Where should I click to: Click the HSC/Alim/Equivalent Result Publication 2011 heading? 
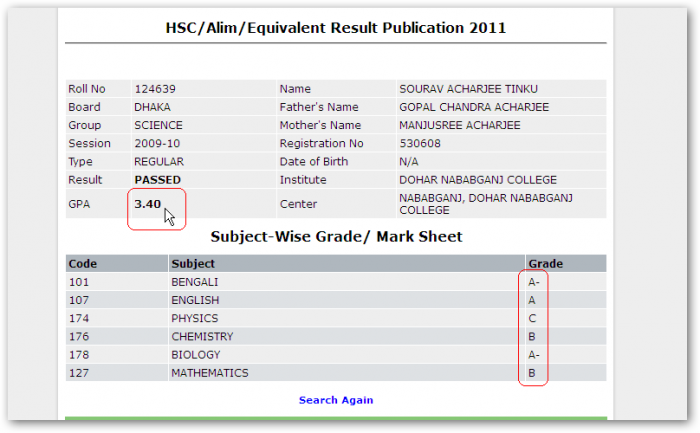[336, 28]
